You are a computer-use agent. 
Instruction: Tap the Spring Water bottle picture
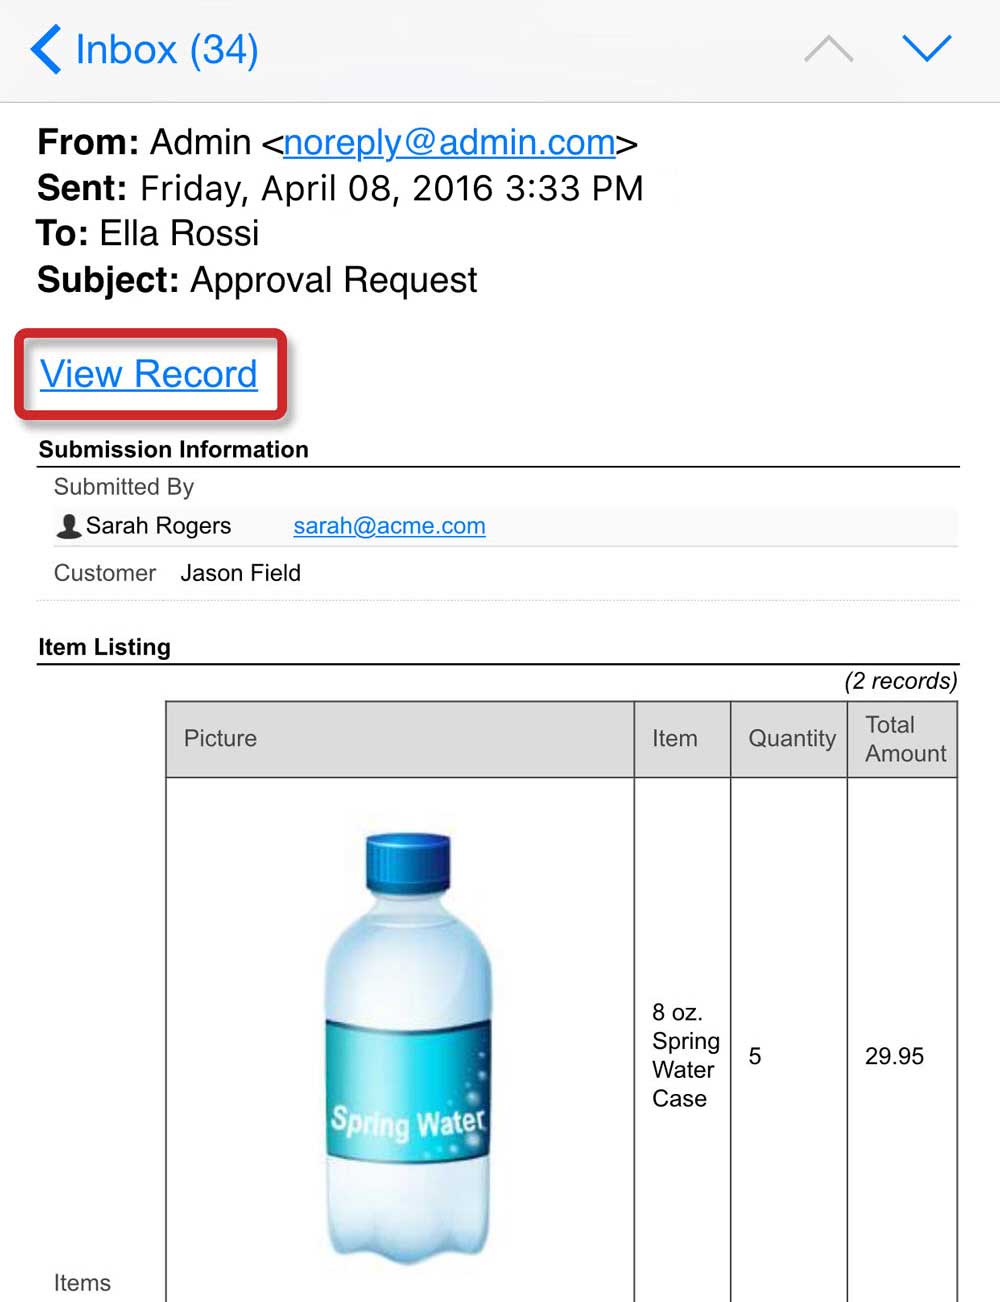pos(408,1045)
